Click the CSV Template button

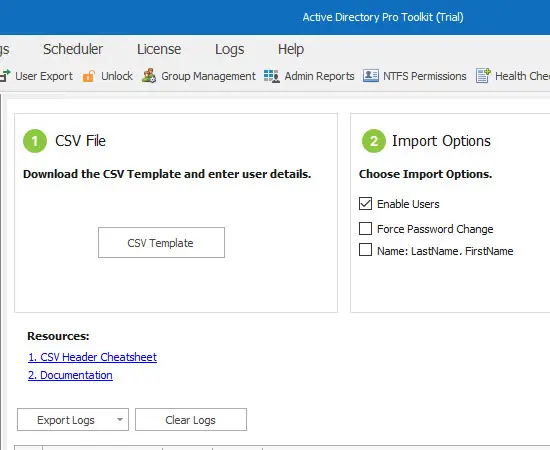[161, 242]
